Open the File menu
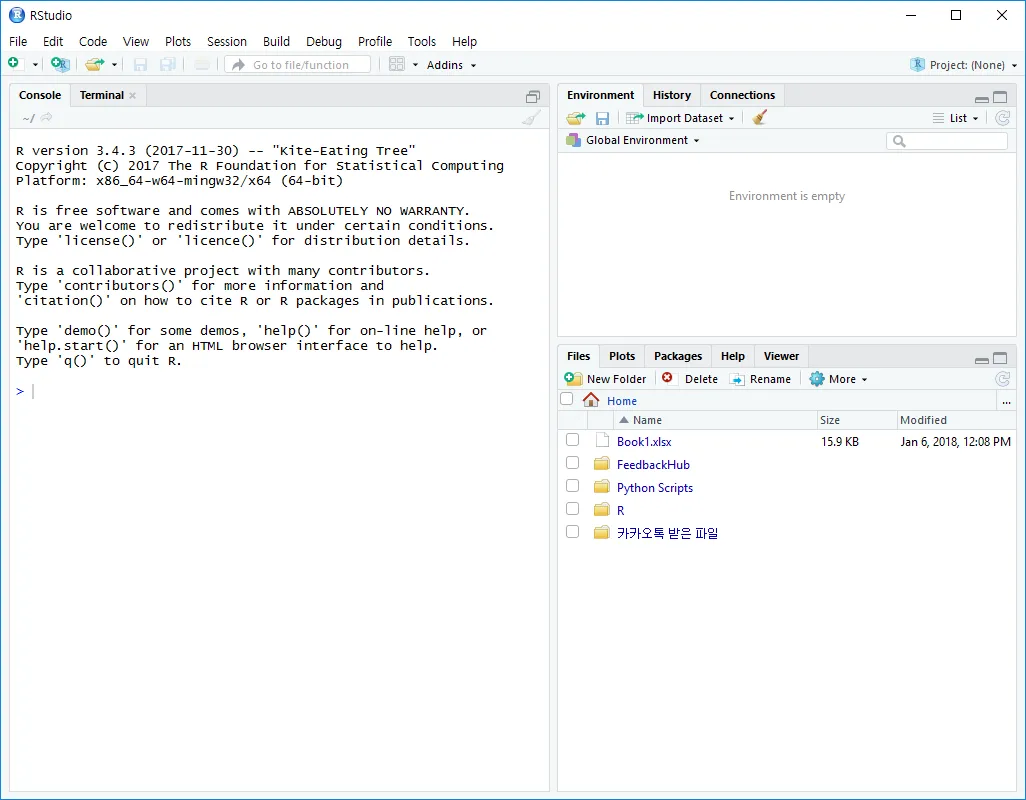The width and height of the screenshot is (1026, 800). tap(18, 41)
